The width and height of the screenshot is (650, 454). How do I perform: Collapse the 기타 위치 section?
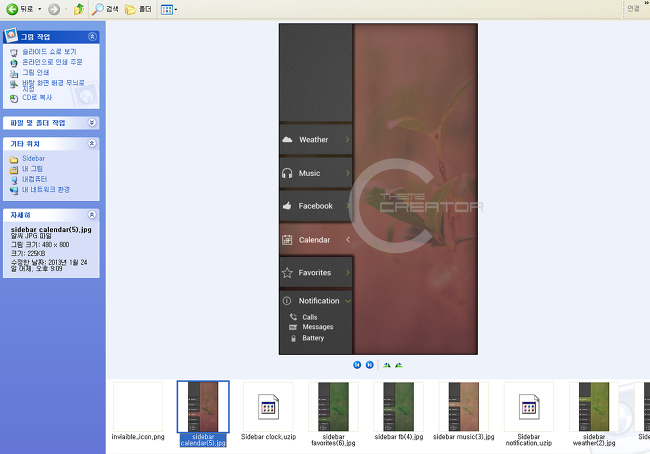(92, 143)
